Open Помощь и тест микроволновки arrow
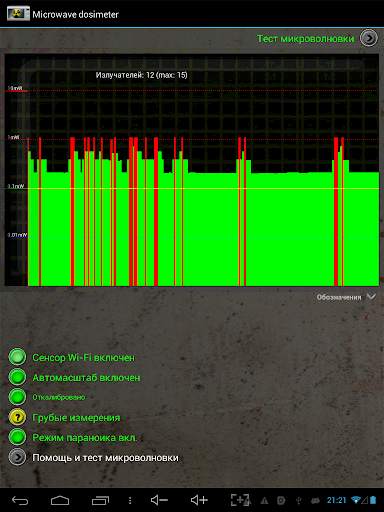This screenshot has width=384, height=512. 17,457
